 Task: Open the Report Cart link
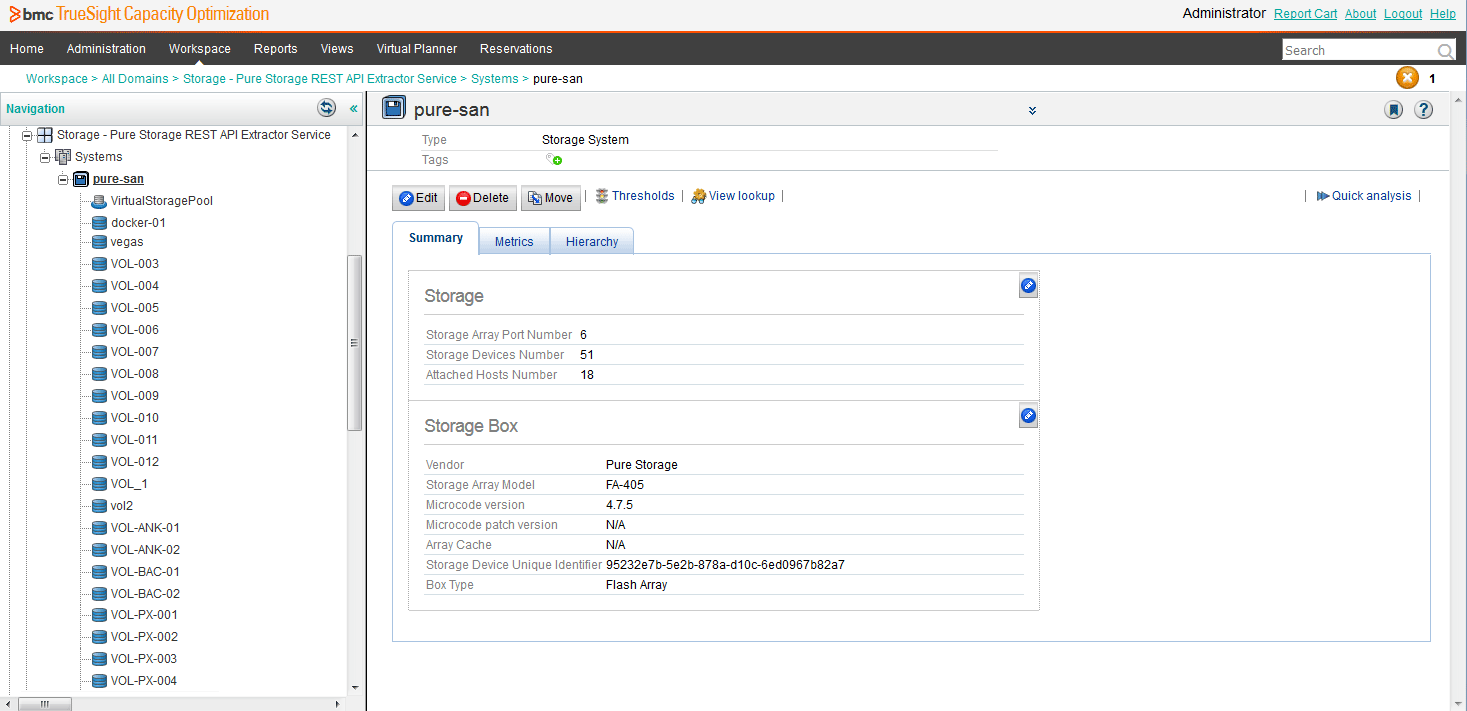point(1306,14)
